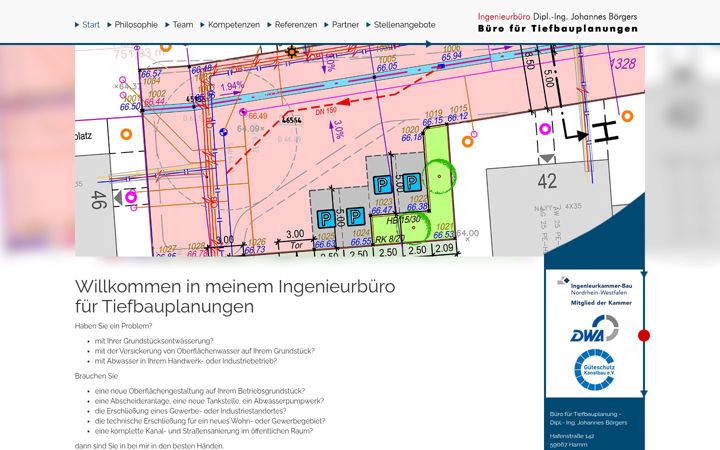Click the bullet mentioning 'Abscheideranlage'

(209, 401)
